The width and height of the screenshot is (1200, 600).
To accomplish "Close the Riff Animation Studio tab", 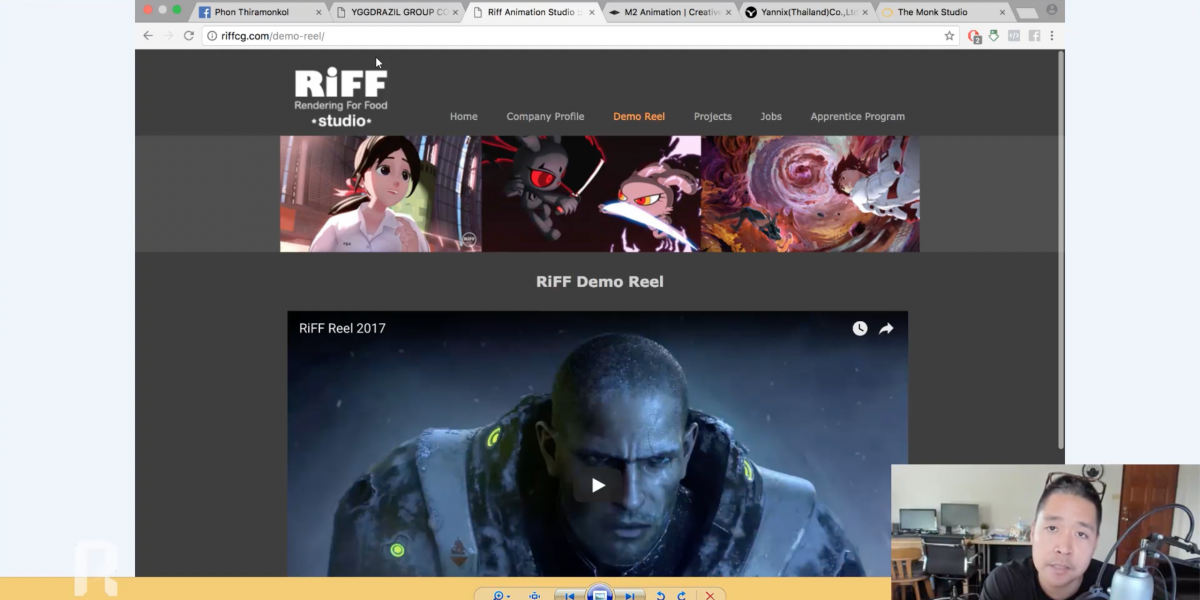I will click(x=592, y=13).
